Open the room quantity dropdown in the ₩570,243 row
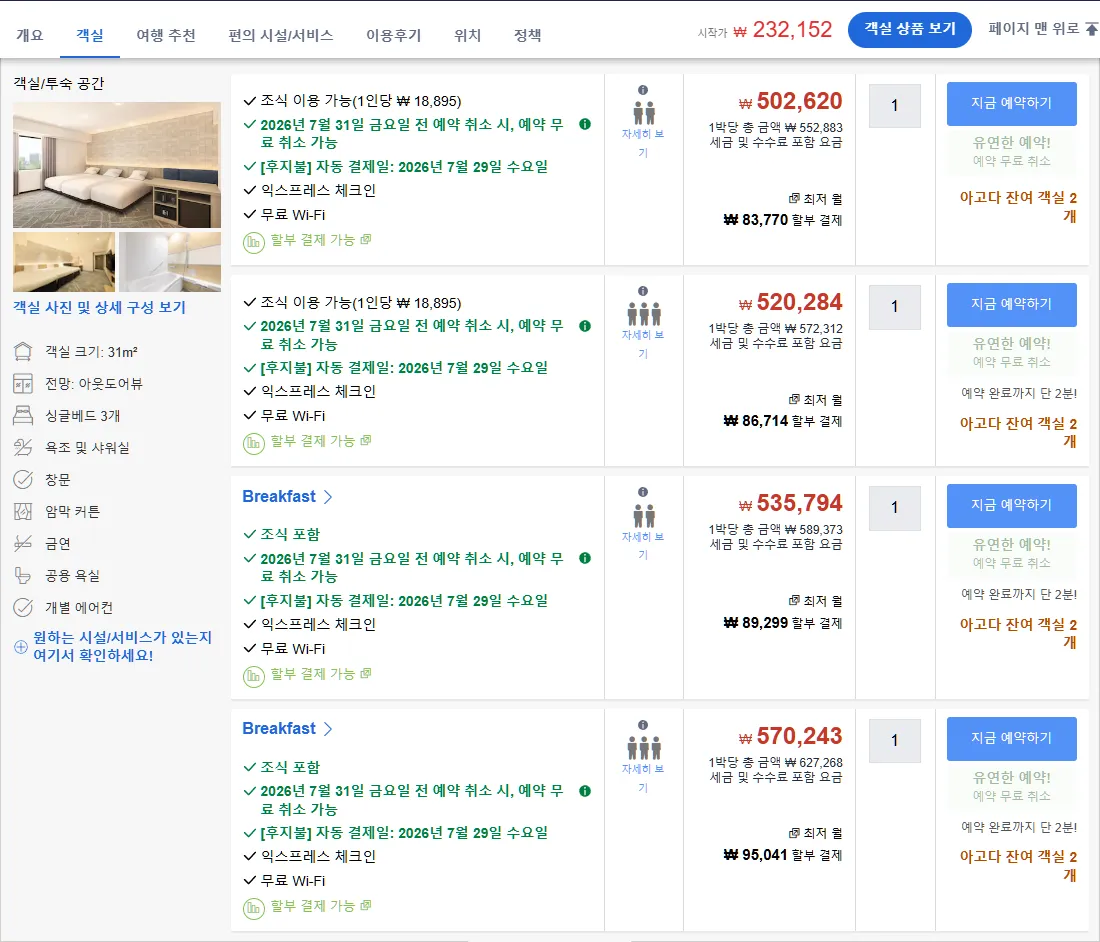 click(x=894, y=741)
